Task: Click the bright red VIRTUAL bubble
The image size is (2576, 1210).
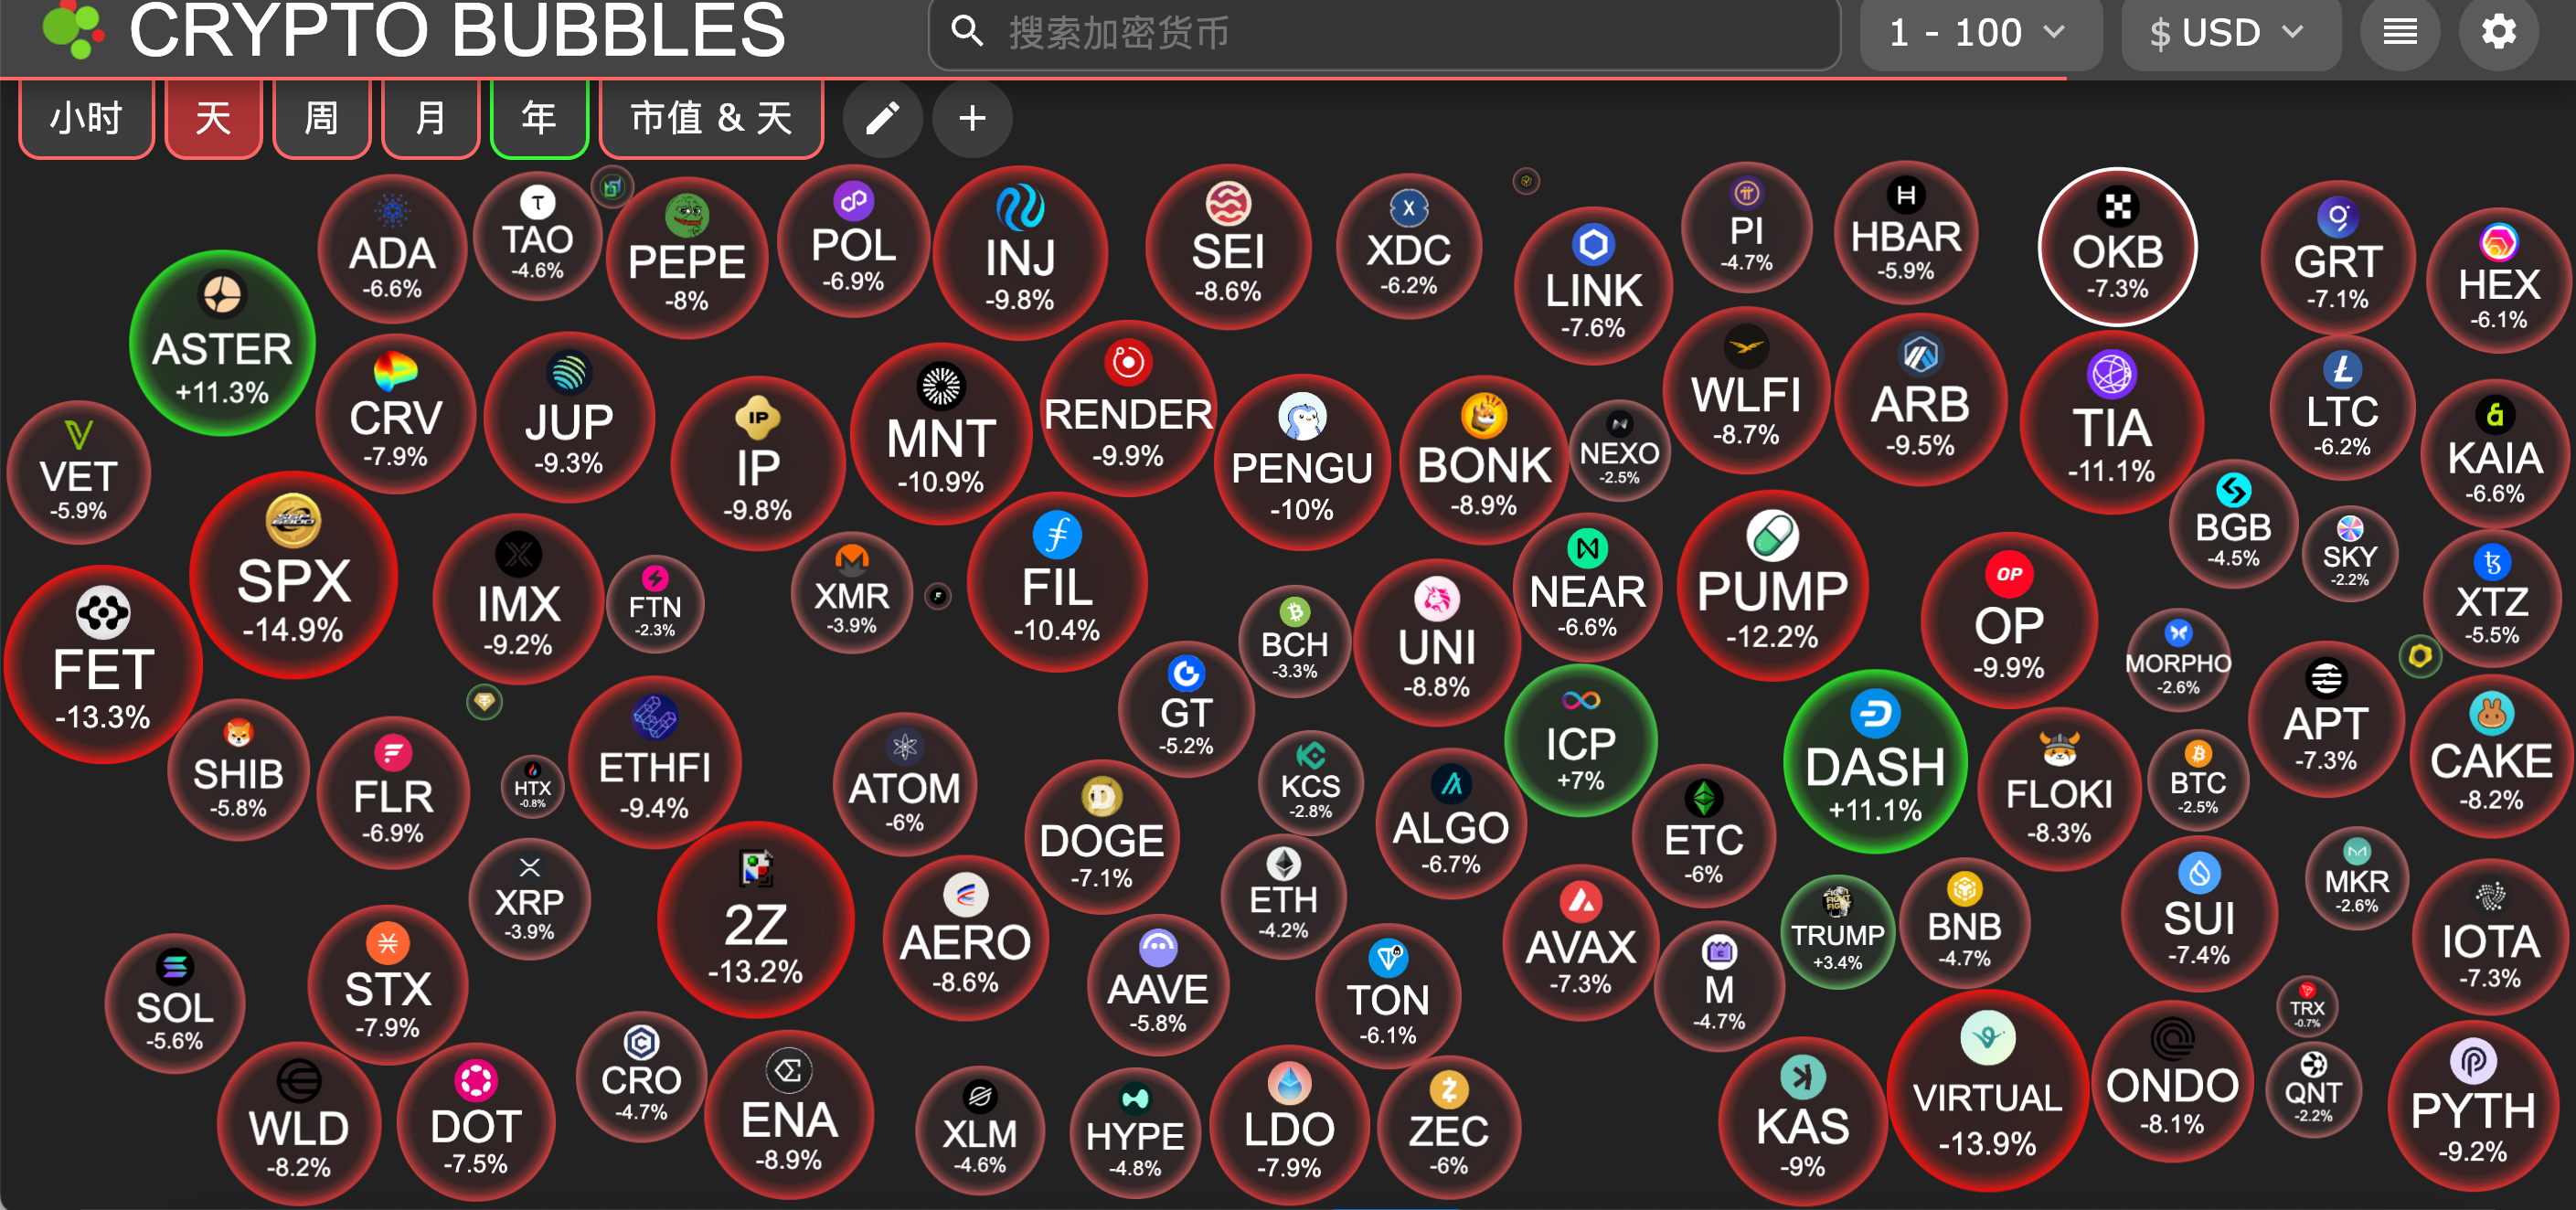Action: [x=1986, y=1092]
